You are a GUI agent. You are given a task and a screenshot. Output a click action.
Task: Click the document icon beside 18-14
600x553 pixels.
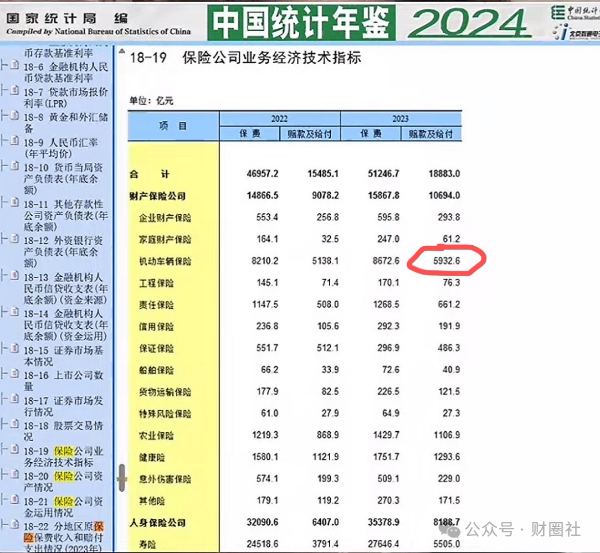coord(15,312)
